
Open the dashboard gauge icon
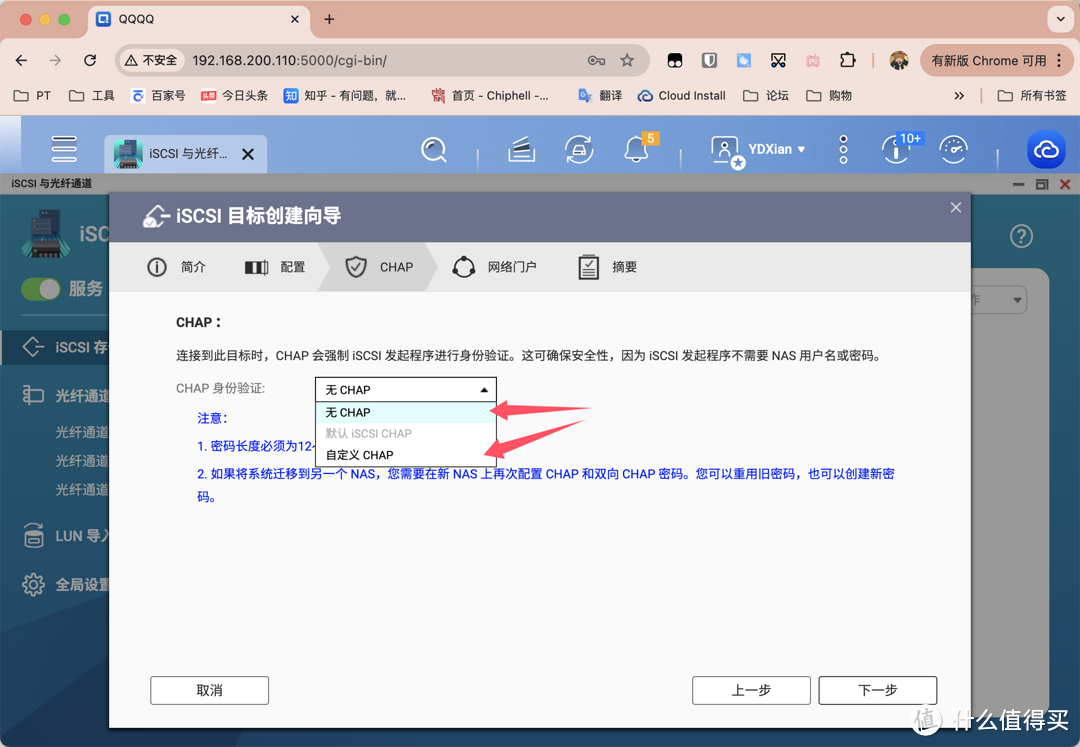(x=954, y=150)
